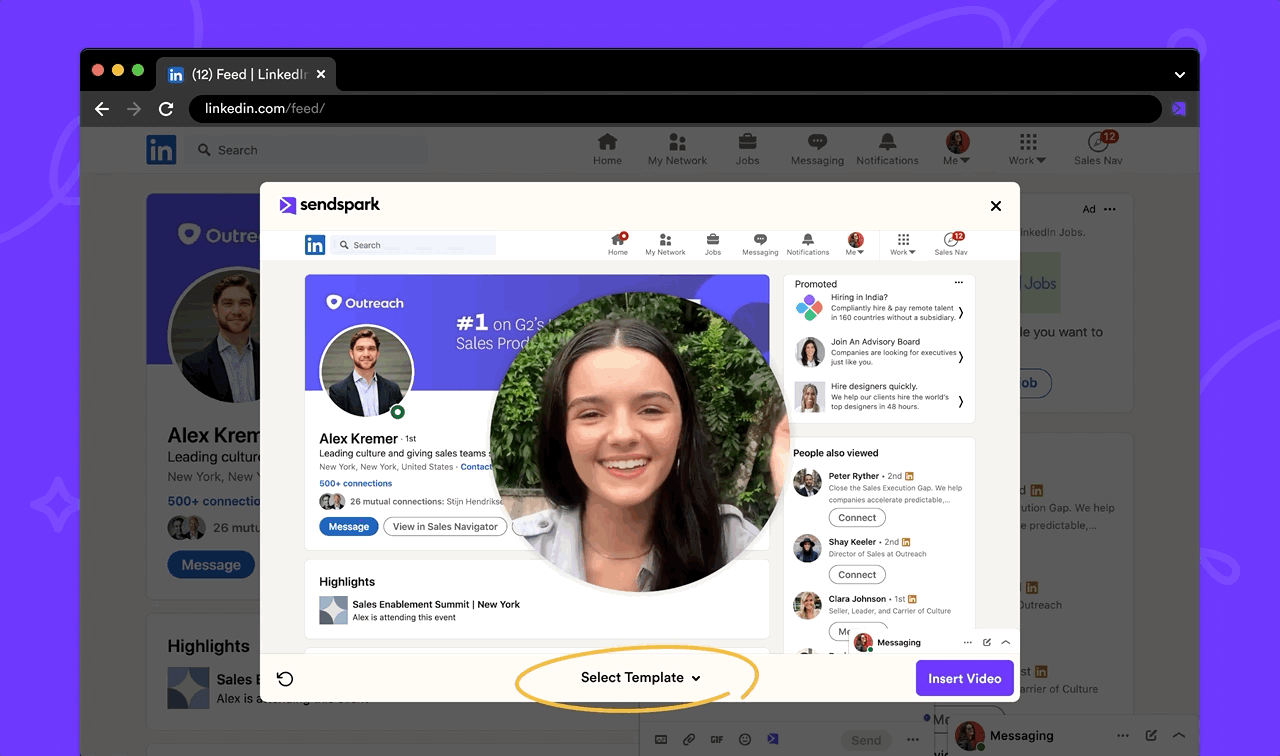Expand the preview Messaging bar chevron
The height and width of the screenshot is (756, 1280).
(x=1005, y=643)
